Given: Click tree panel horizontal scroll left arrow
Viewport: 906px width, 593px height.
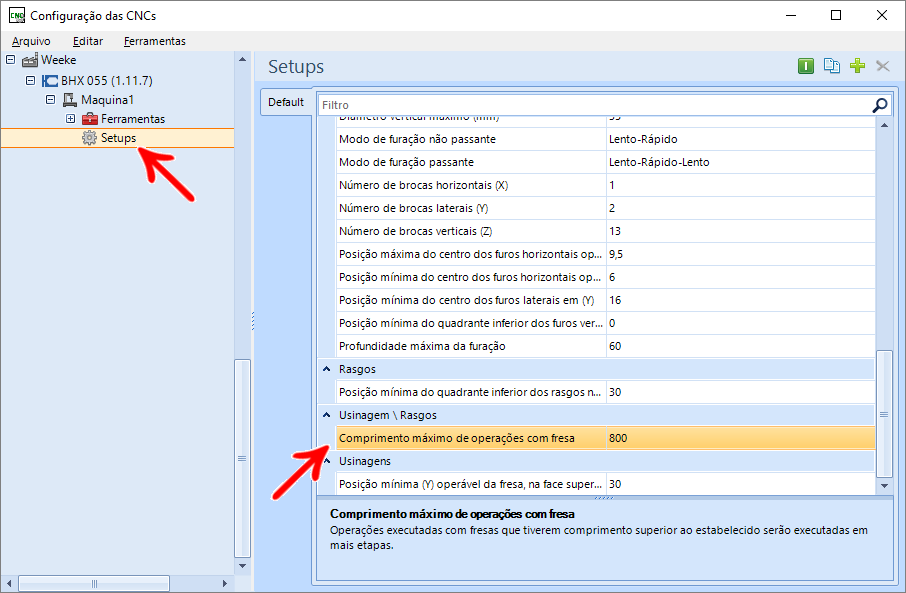Looking at the screenshot, I should (9, 583).
